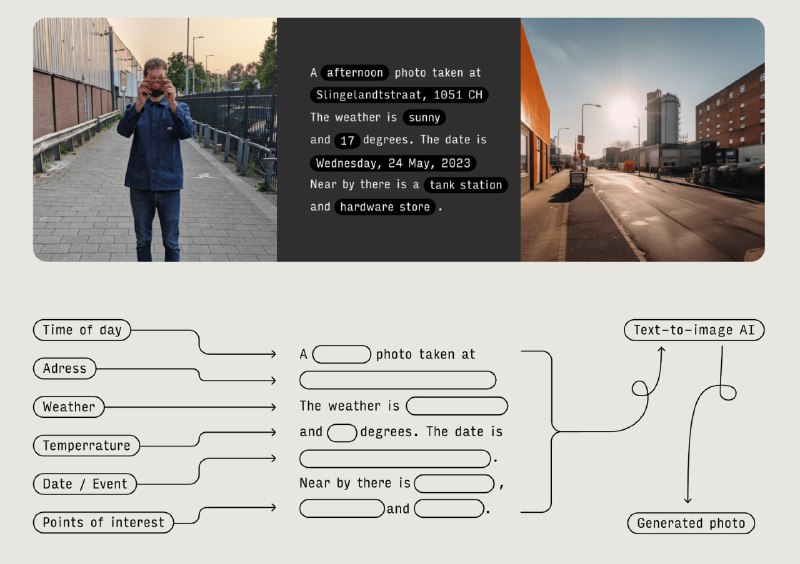Click the 'hardware store' tag
This screenshot has width=800, height=564.
[385, 207]
